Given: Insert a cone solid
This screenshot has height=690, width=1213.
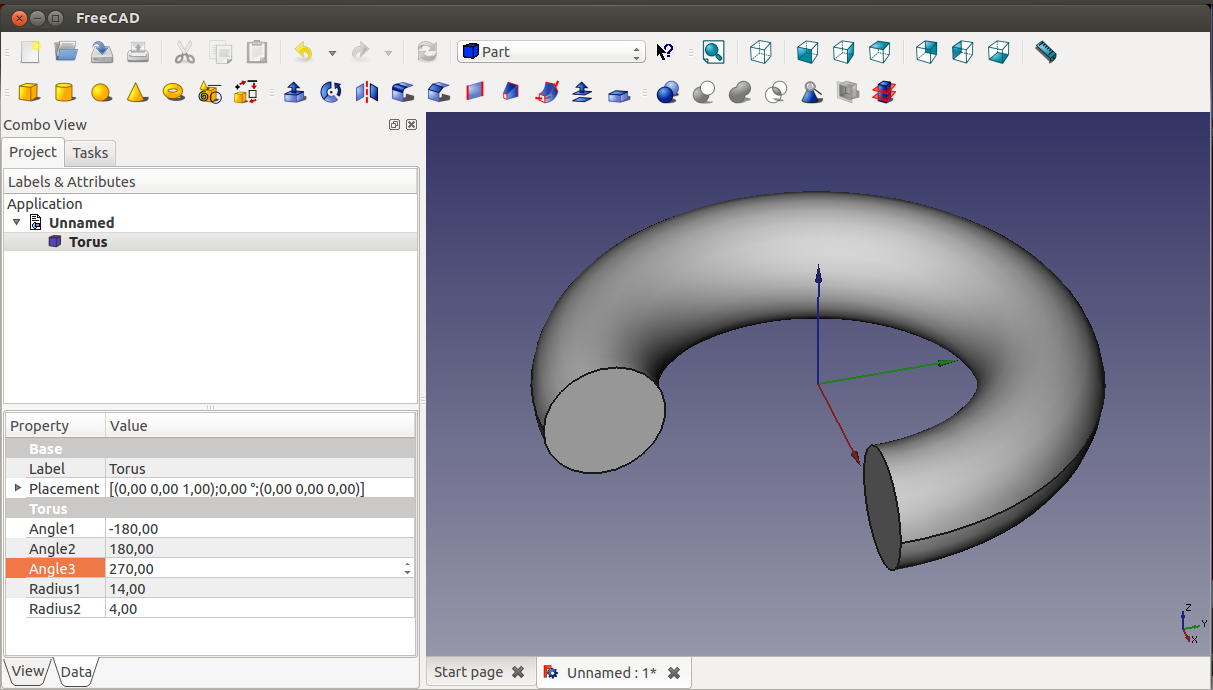Looking at the screenshot, I should point(137,92).
